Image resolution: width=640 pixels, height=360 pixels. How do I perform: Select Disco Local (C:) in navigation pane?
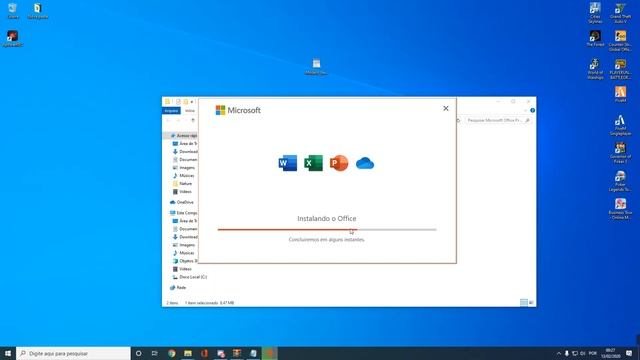click(190, 277)
